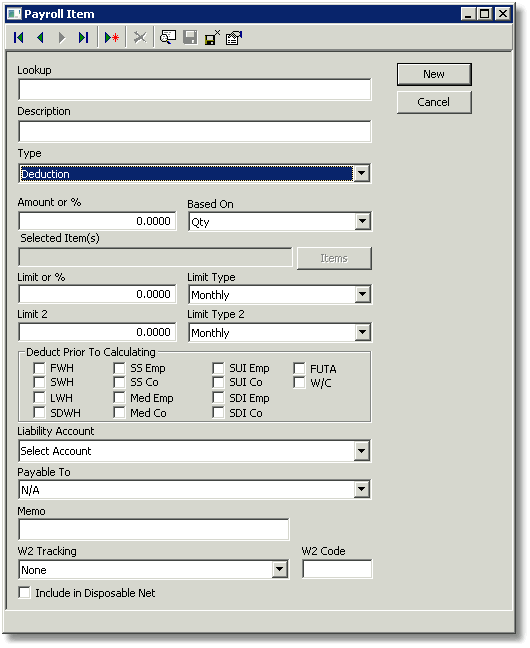530x648 pixels.
Task: Jump to the last record
Action: [x=84, y=38]
